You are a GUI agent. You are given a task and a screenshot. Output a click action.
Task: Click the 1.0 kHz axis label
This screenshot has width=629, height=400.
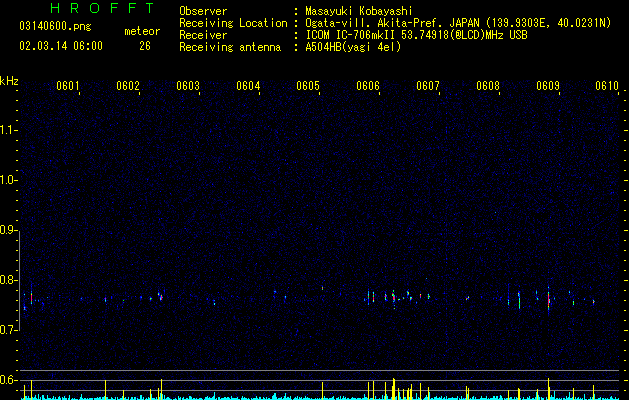[x=8, y=181]
